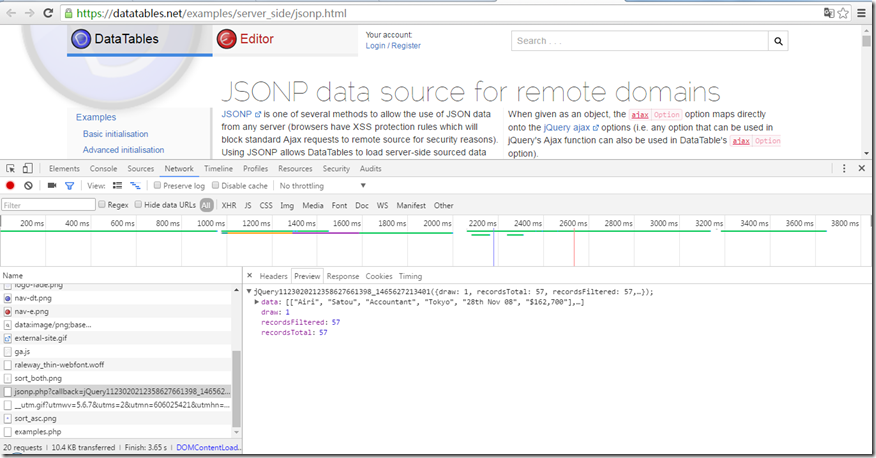Open the Response tab of the request
Screen dimensions: 876x458
click(x=342, y=276)
